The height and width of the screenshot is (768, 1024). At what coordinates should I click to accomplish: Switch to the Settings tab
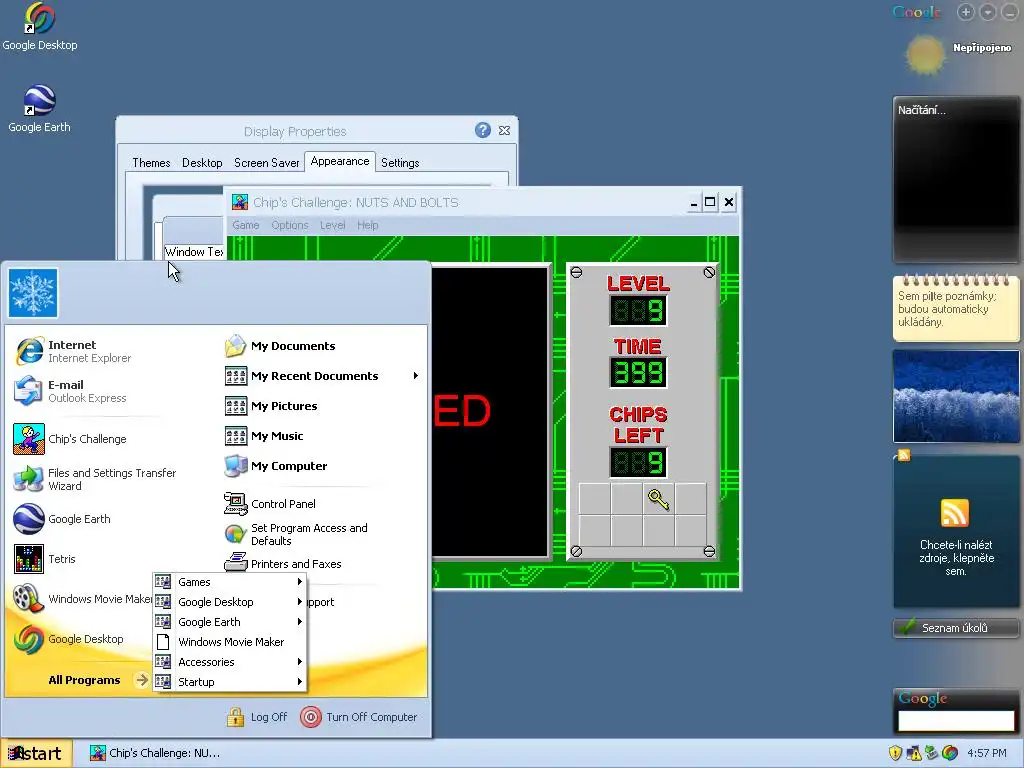click(400, 163)
